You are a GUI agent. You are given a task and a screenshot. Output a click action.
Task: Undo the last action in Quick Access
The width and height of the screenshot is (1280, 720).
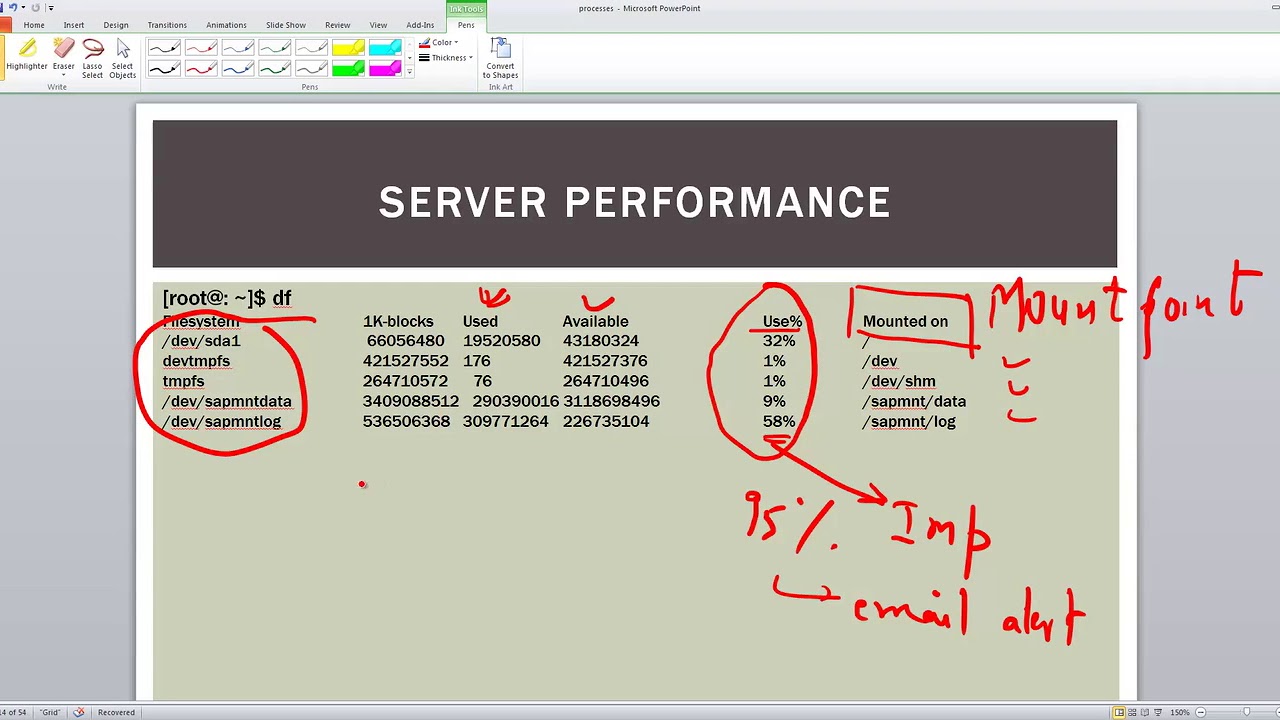tap(12, 8)
